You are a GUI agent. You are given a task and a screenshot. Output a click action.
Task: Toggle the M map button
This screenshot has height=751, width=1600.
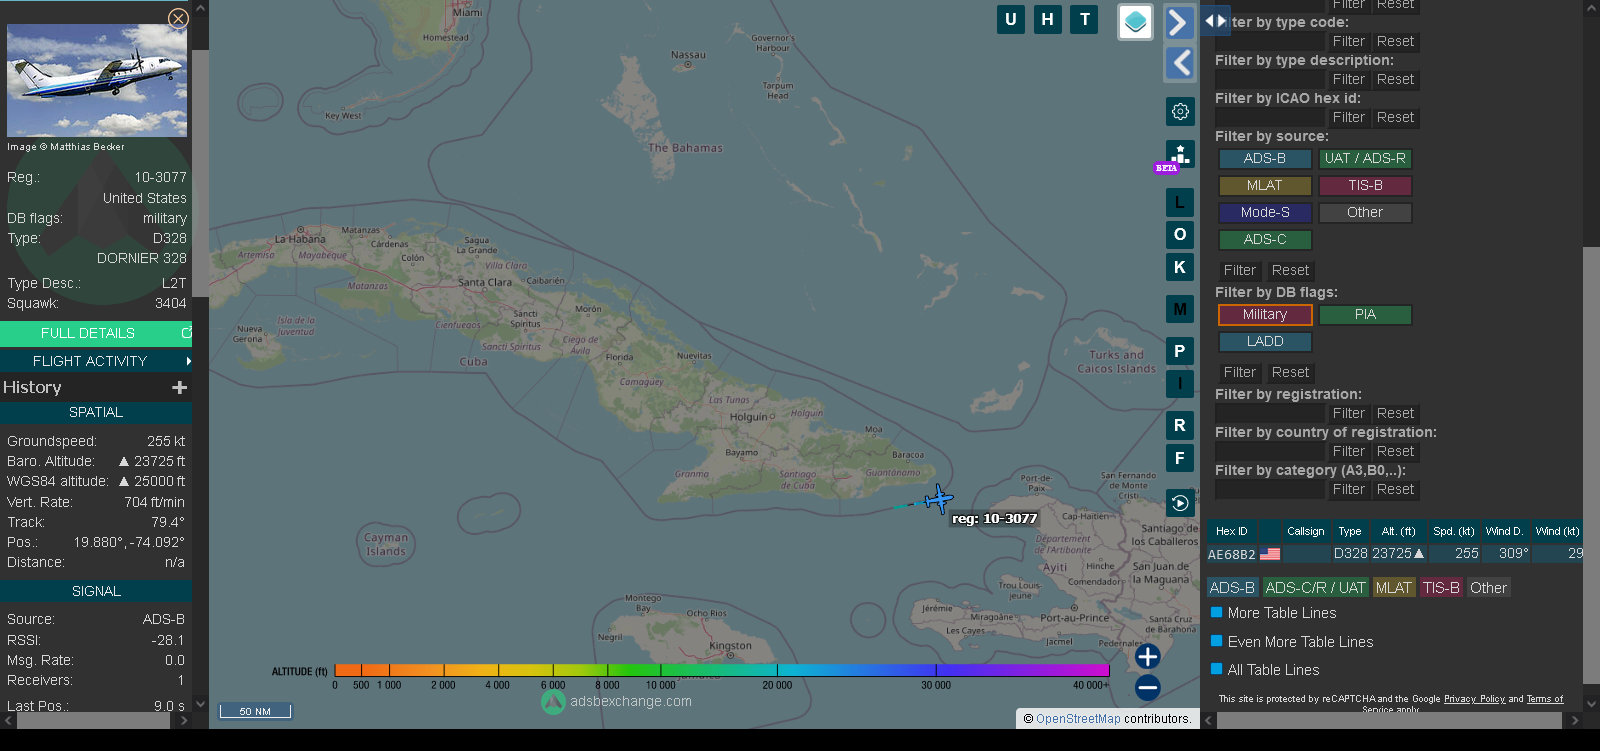pos(1180,309)
